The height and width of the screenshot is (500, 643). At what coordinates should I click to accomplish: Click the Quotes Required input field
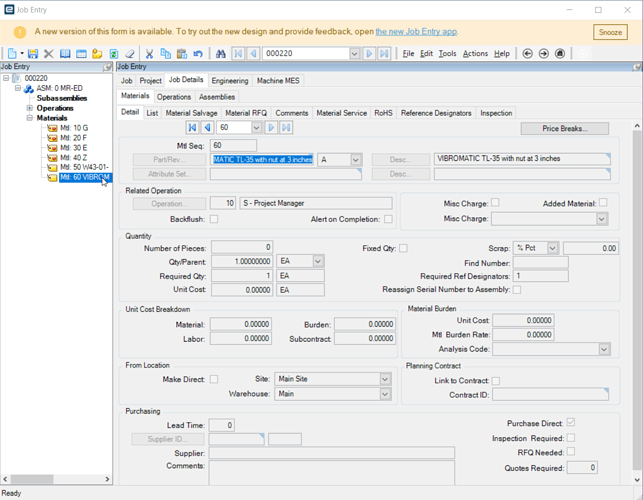(x=582, y=468)
